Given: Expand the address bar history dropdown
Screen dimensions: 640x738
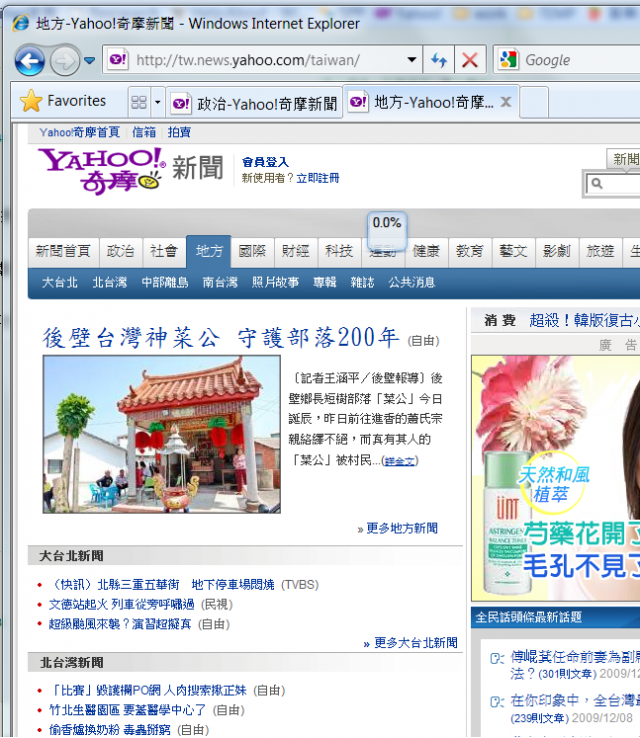Looking at the screenshot, I should point(412,60).
